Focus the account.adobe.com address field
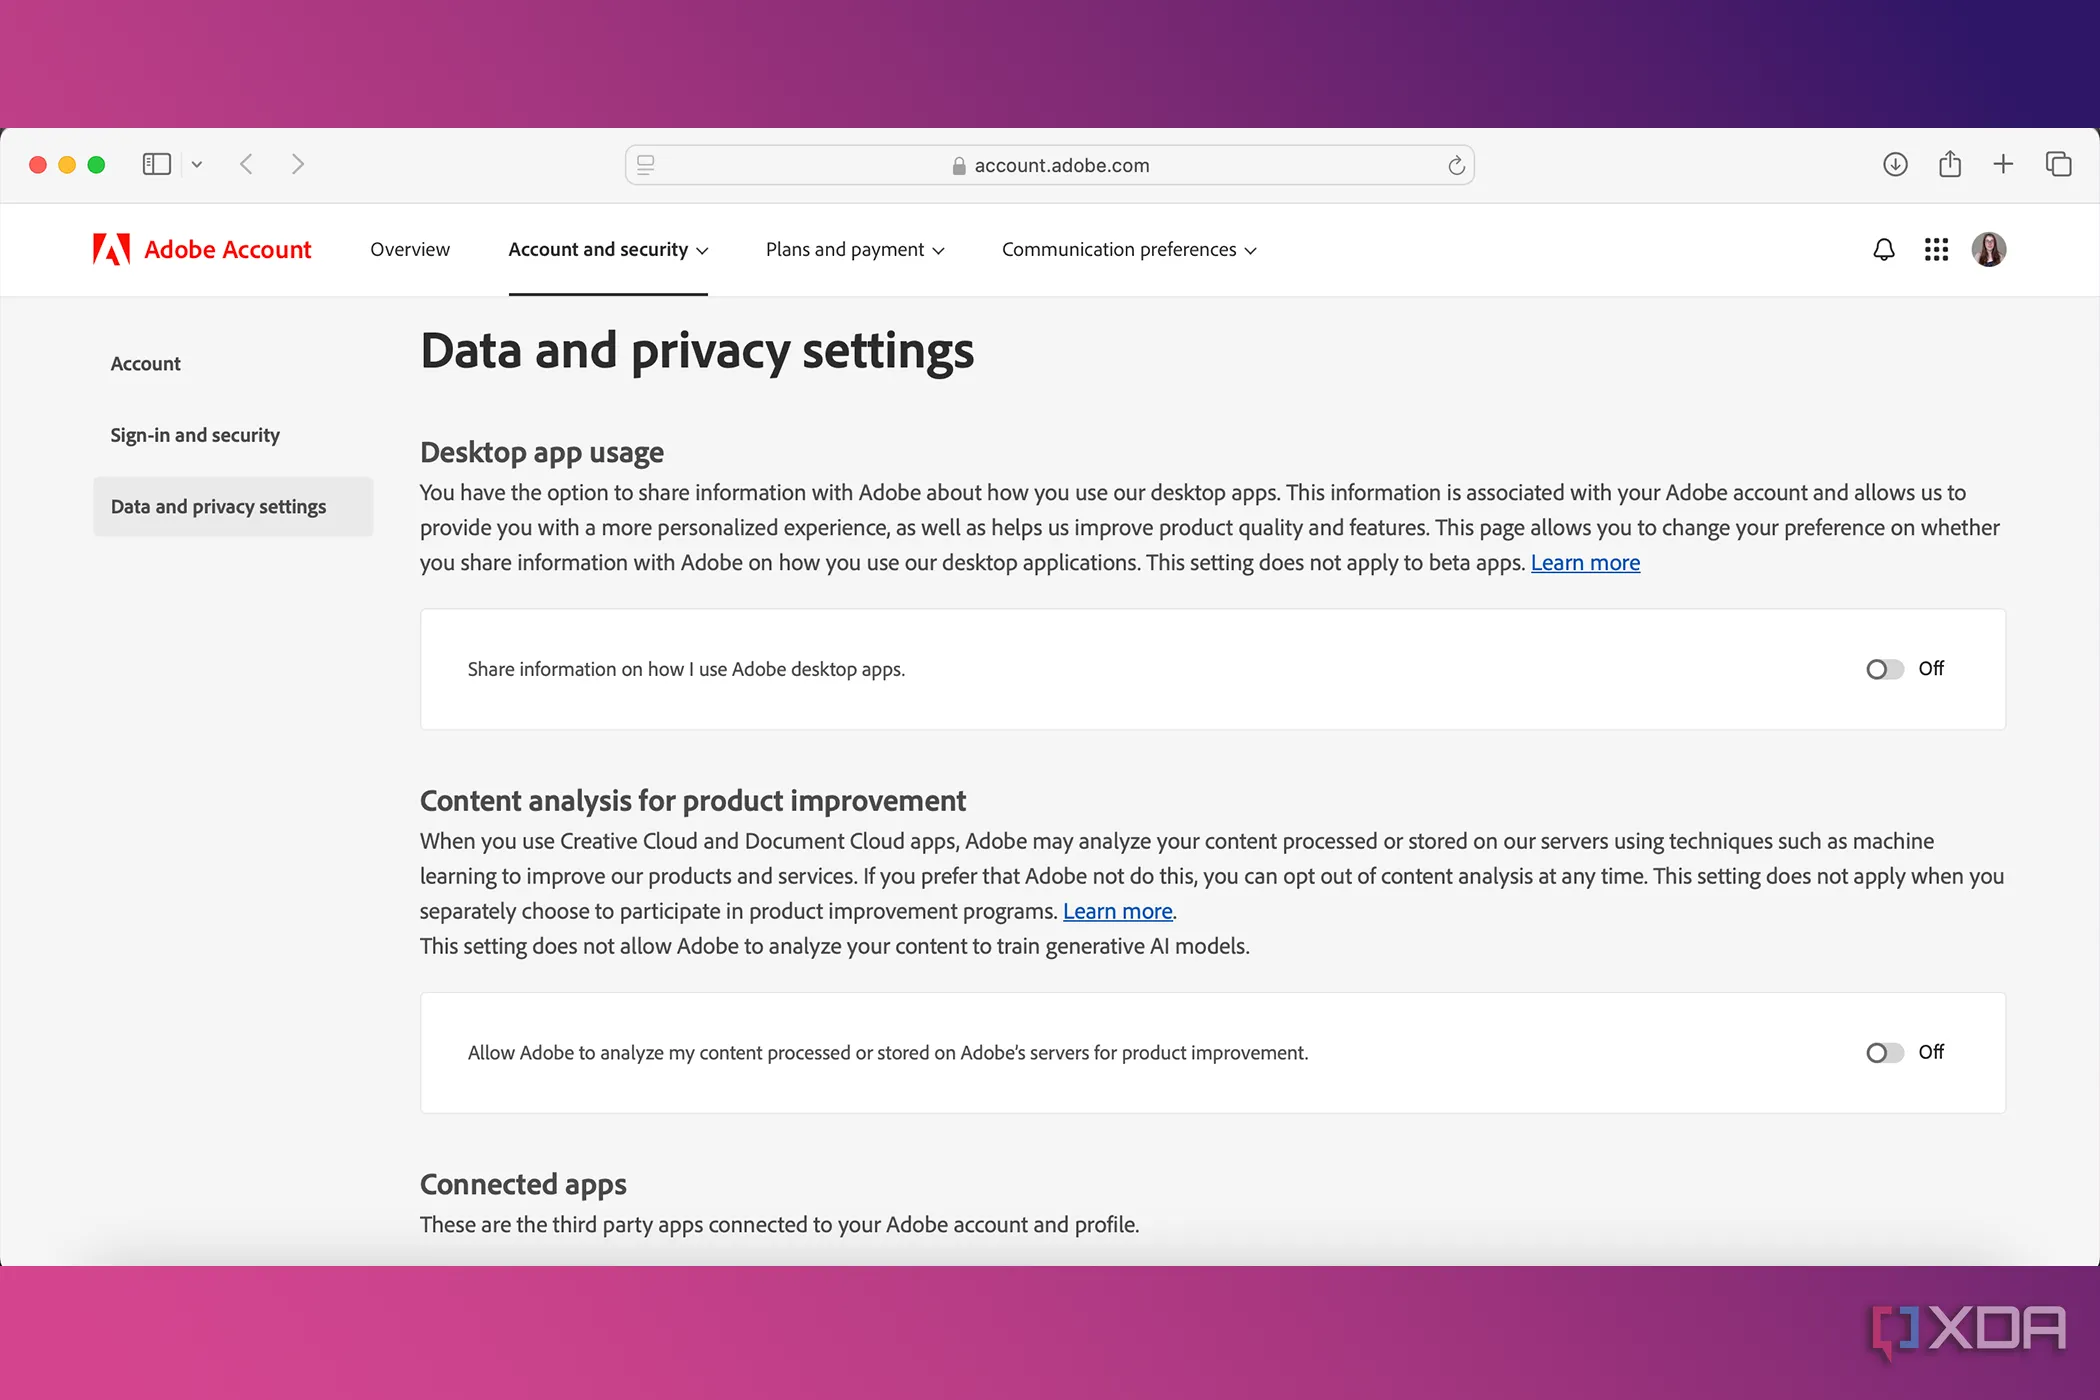Viewport: 2100px width, 1400px height. 1049,165
